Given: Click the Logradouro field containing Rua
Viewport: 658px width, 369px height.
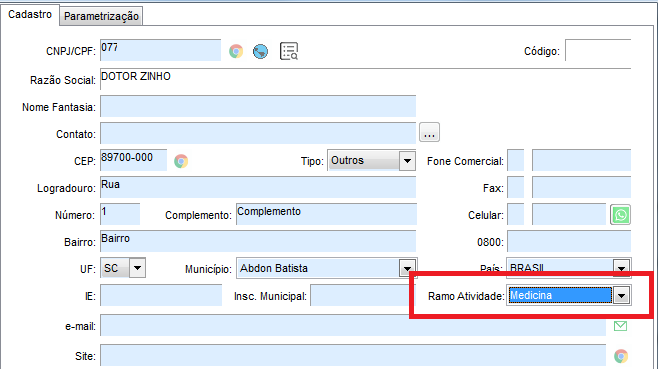Looking at the screenshot, I should 258,187.
